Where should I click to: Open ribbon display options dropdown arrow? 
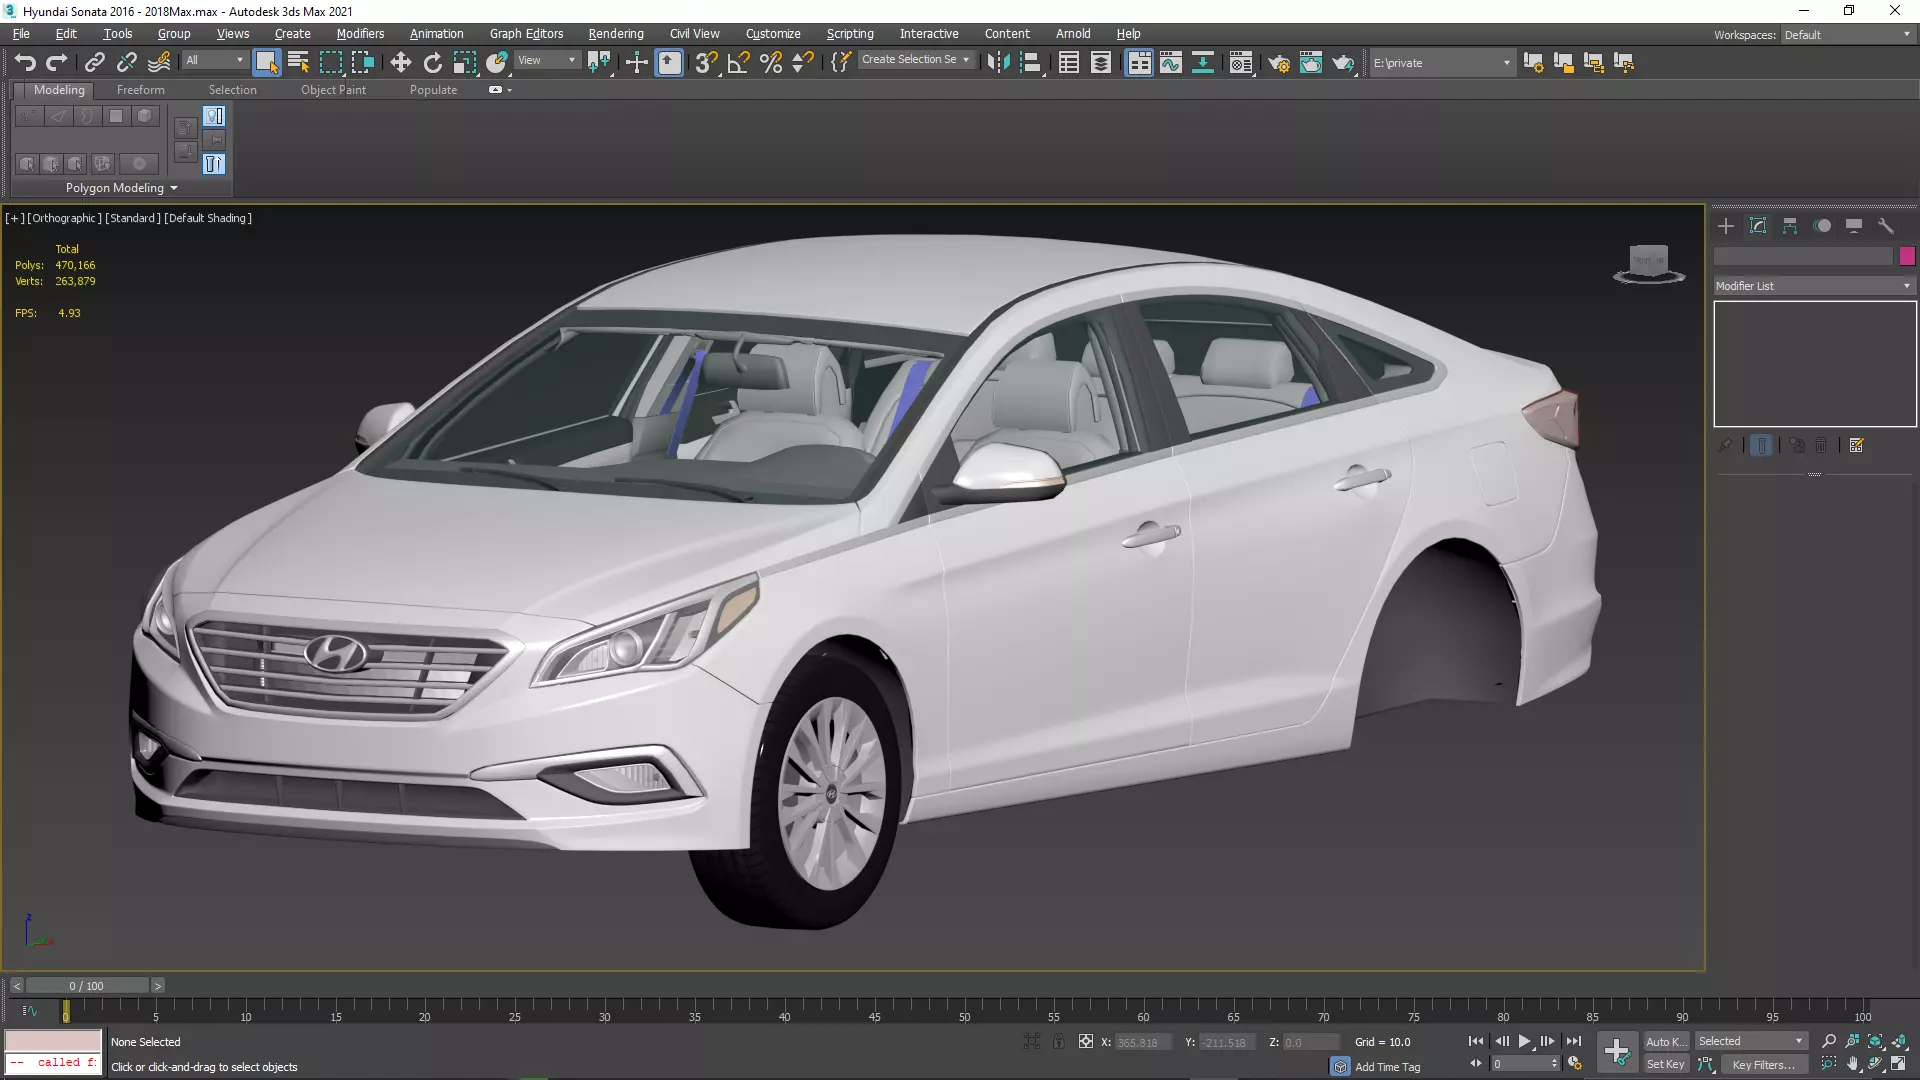coord(509,90)
